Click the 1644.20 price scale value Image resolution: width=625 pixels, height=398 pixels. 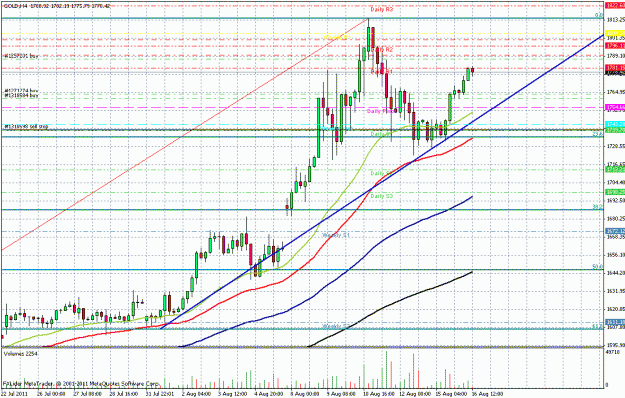[x=615, y=273]
